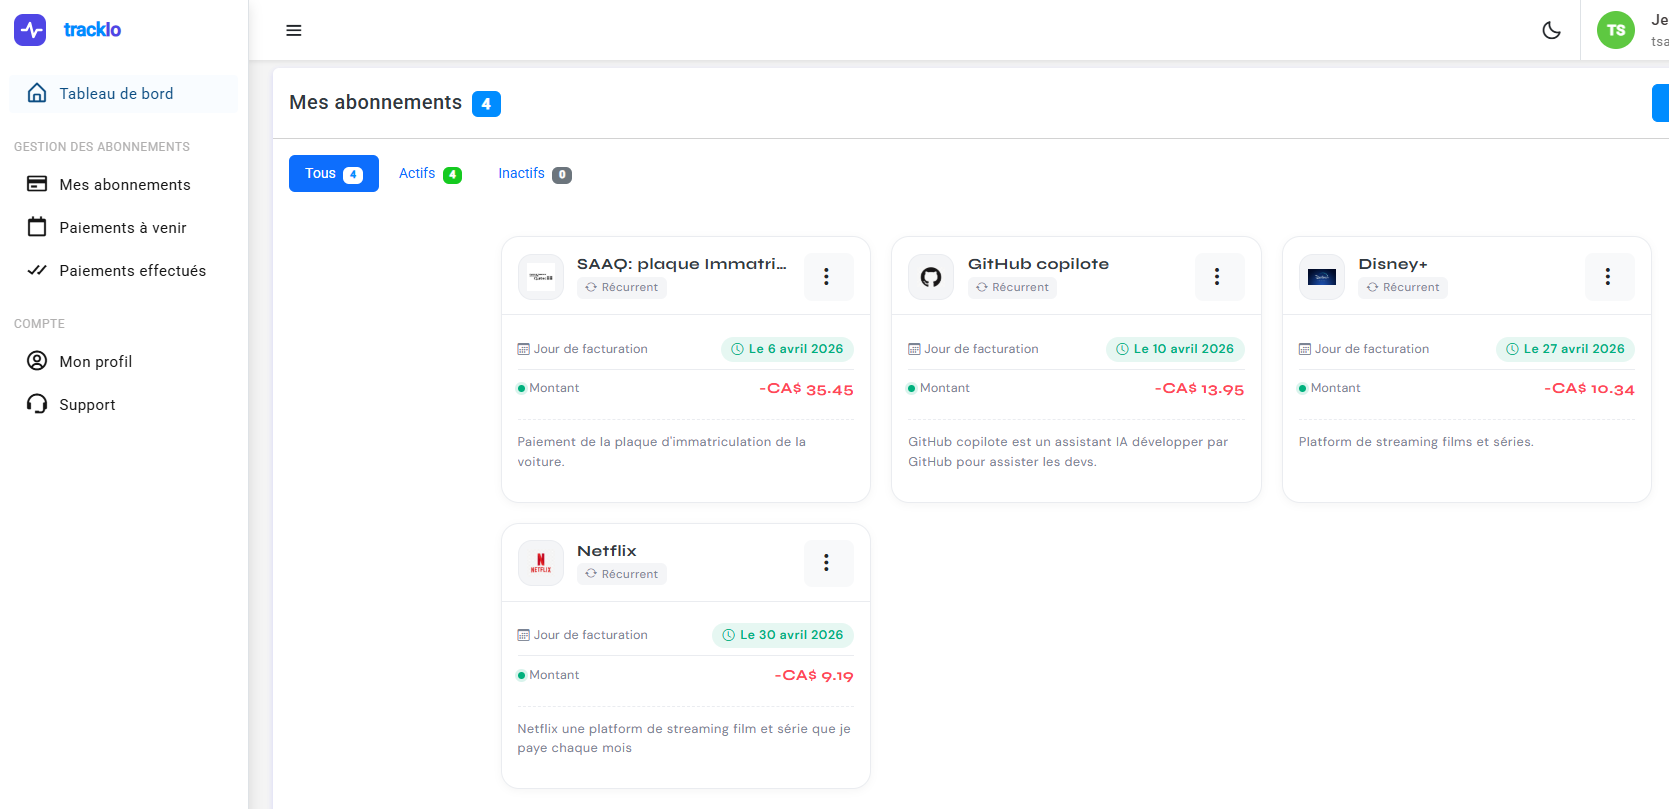Switch to dark mode moon icon
The image size is (1669, 809).
click(x=1552, y=30)
